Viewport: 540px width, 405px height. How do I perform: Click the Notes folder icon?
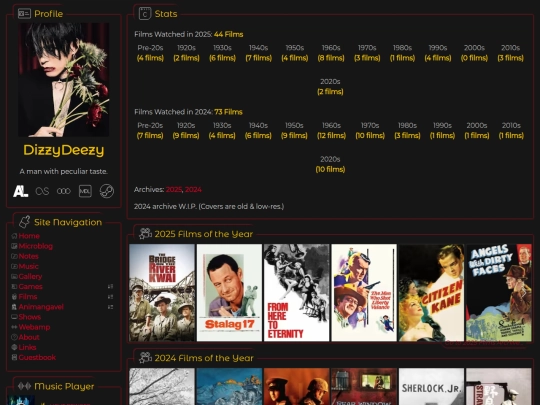coord(14,256)
